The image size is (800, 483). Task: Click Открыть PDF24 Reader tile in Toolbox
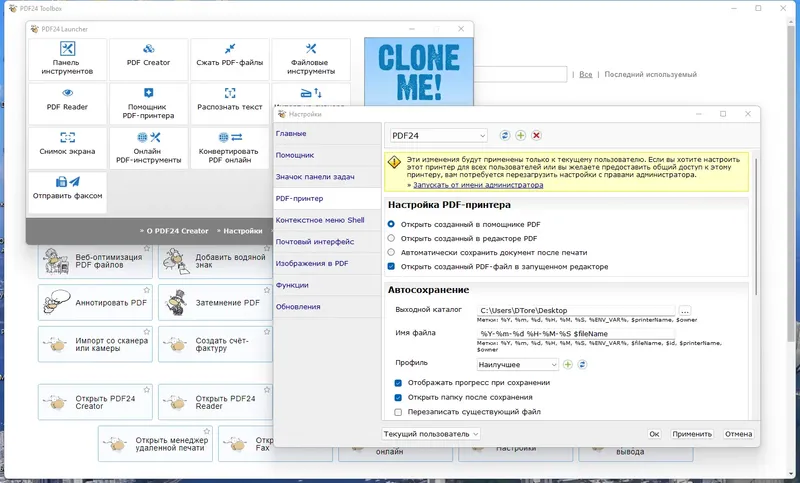click(215, 402)
